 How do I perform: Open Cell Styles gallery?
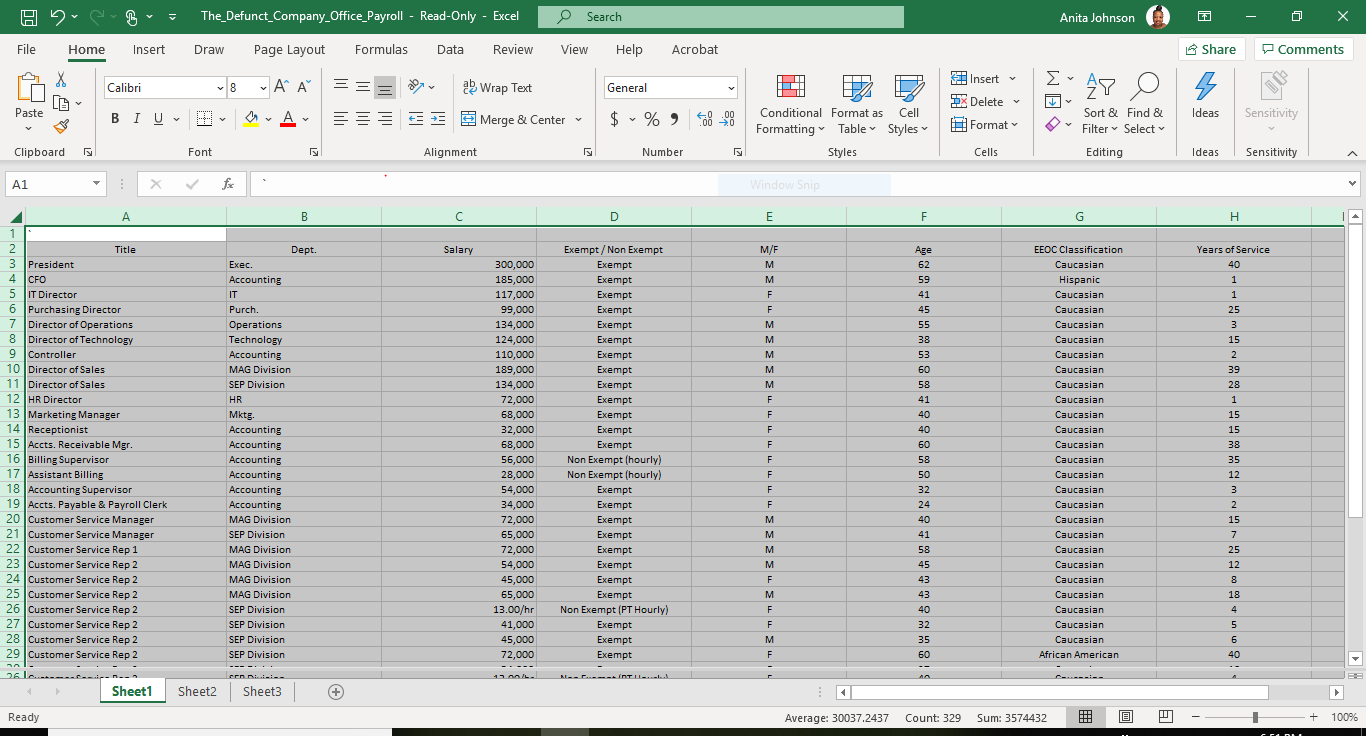[x=908, y=104]
